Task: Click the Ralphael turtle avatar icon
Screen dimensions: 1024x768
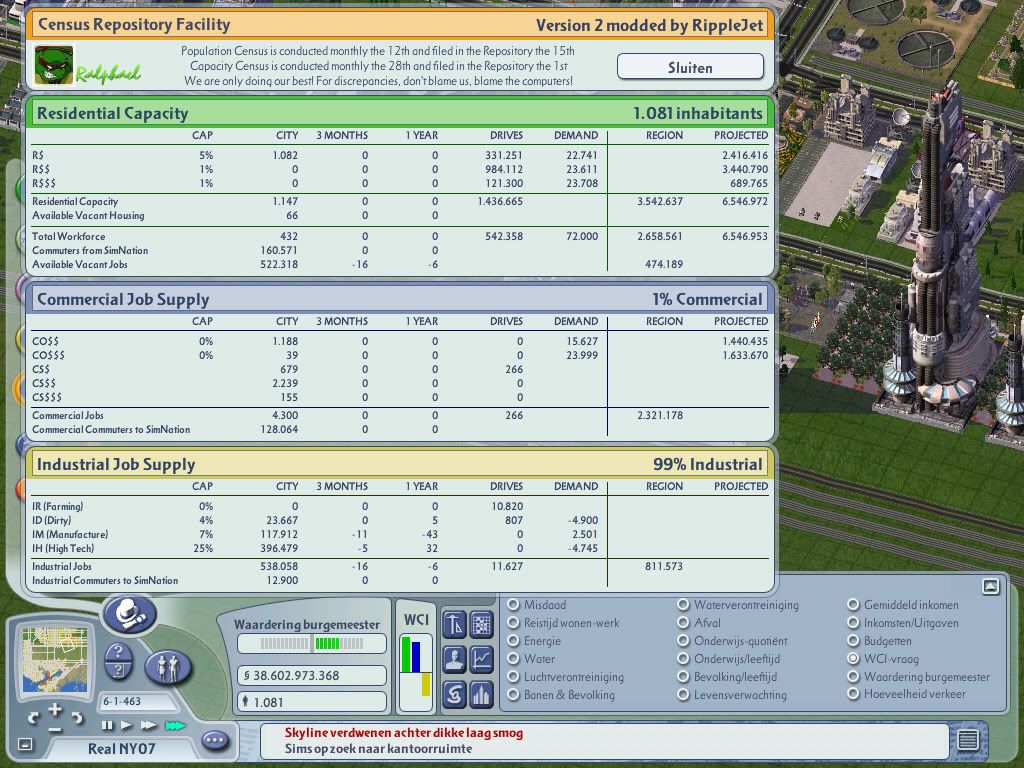Action: [x=54, y=65]
